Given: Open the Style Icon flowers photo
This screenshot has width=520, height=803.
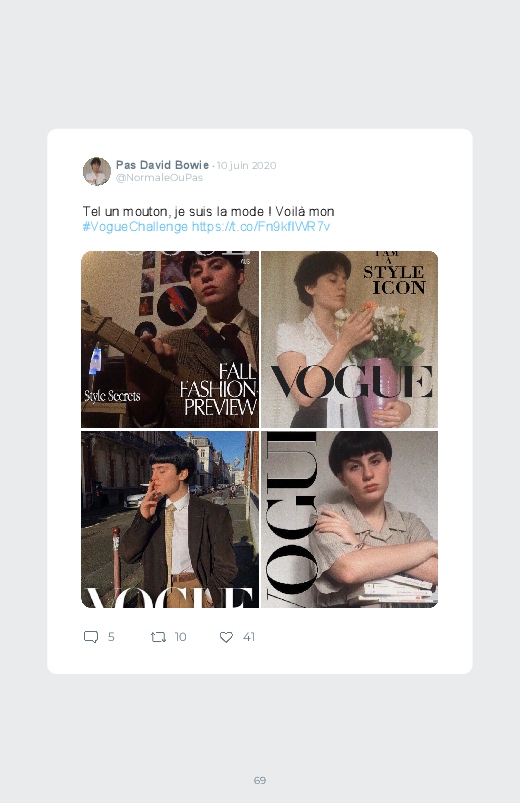Looking at the screenshot, I should [349, 340].
